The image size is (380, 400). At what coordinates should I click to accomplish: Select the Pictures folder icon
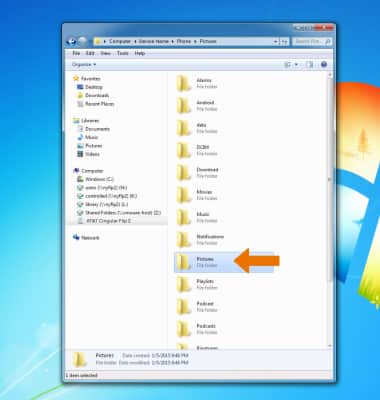tap(184, 262)
